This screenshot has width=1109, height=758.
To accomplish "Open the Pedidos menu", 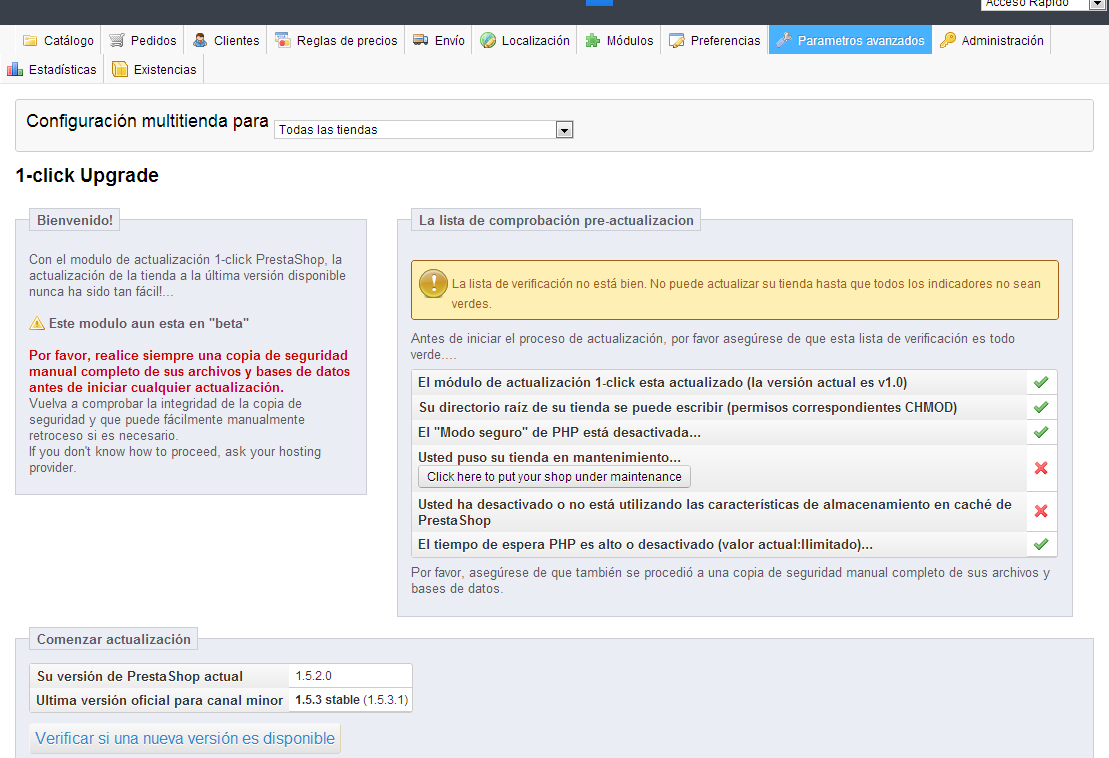I will point(142,40).
